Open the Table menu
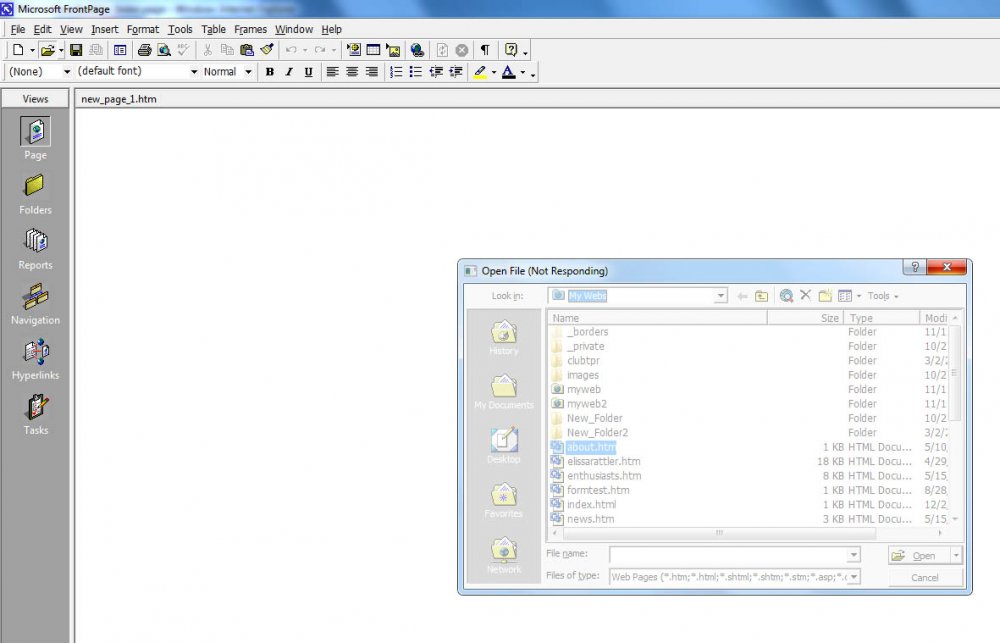Screen dimensions: 1000x643 pyautogui.click(x=213, y=29)
